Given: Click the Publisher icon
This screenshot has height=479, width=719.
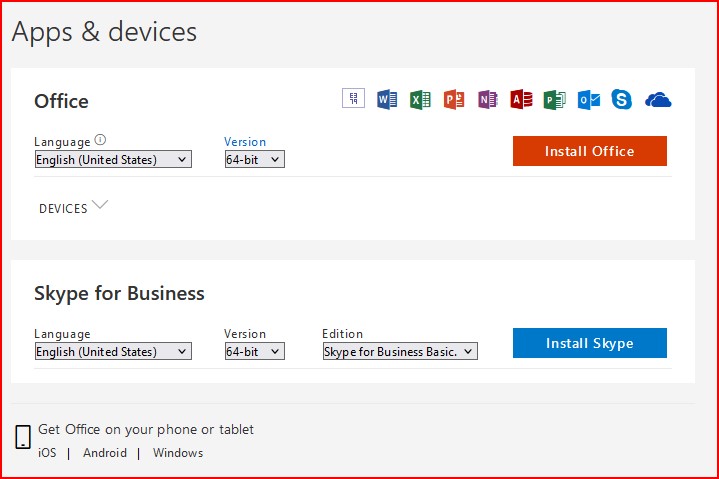Looking at the screenshot, I should (x=554, y=99).
